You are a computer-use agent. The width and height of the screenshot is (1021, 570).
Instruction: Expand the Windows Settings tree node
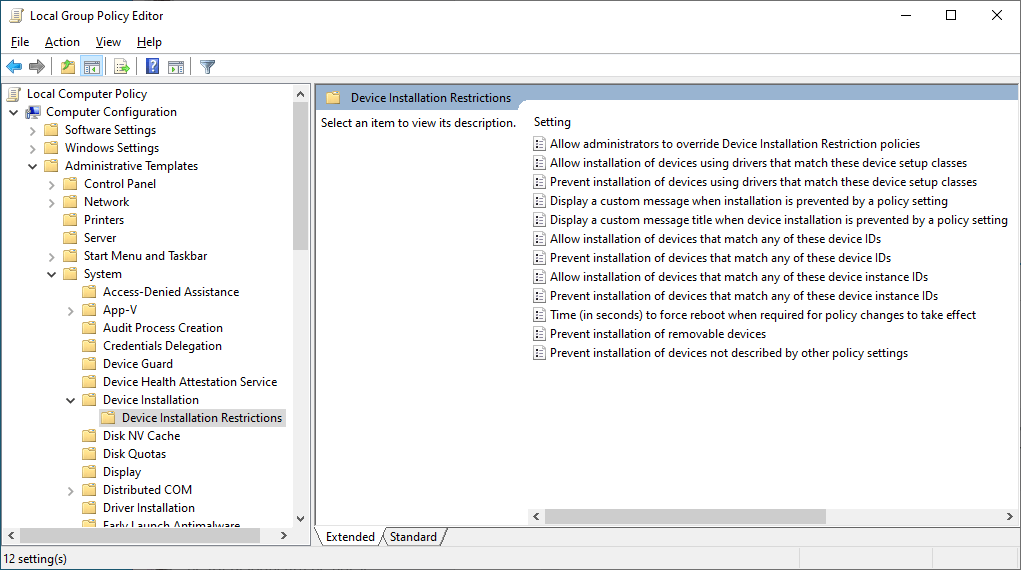(32, 148)
